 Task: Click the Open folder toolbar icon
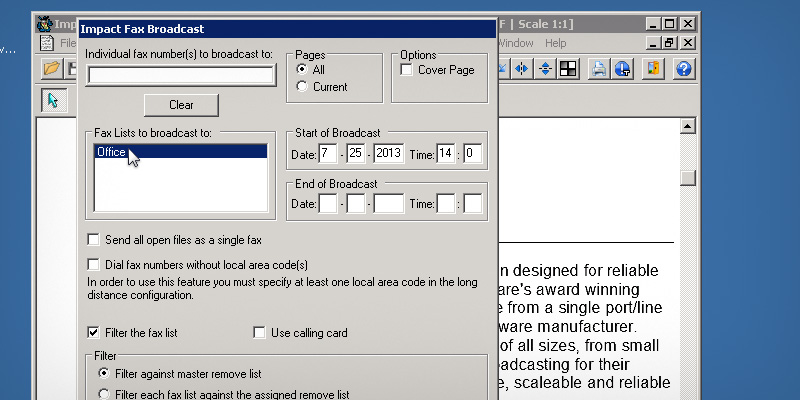coord(52,69)
